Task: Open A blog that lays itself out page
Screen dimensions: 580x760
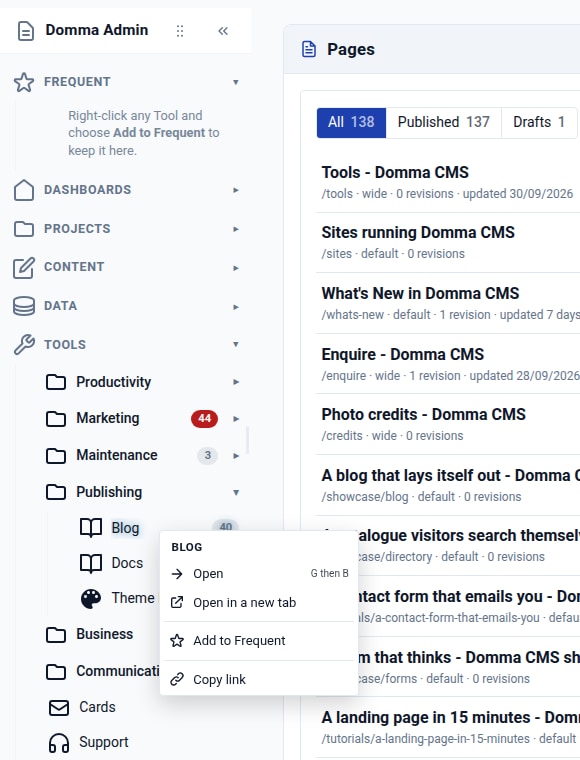Action: coord(451,476)
